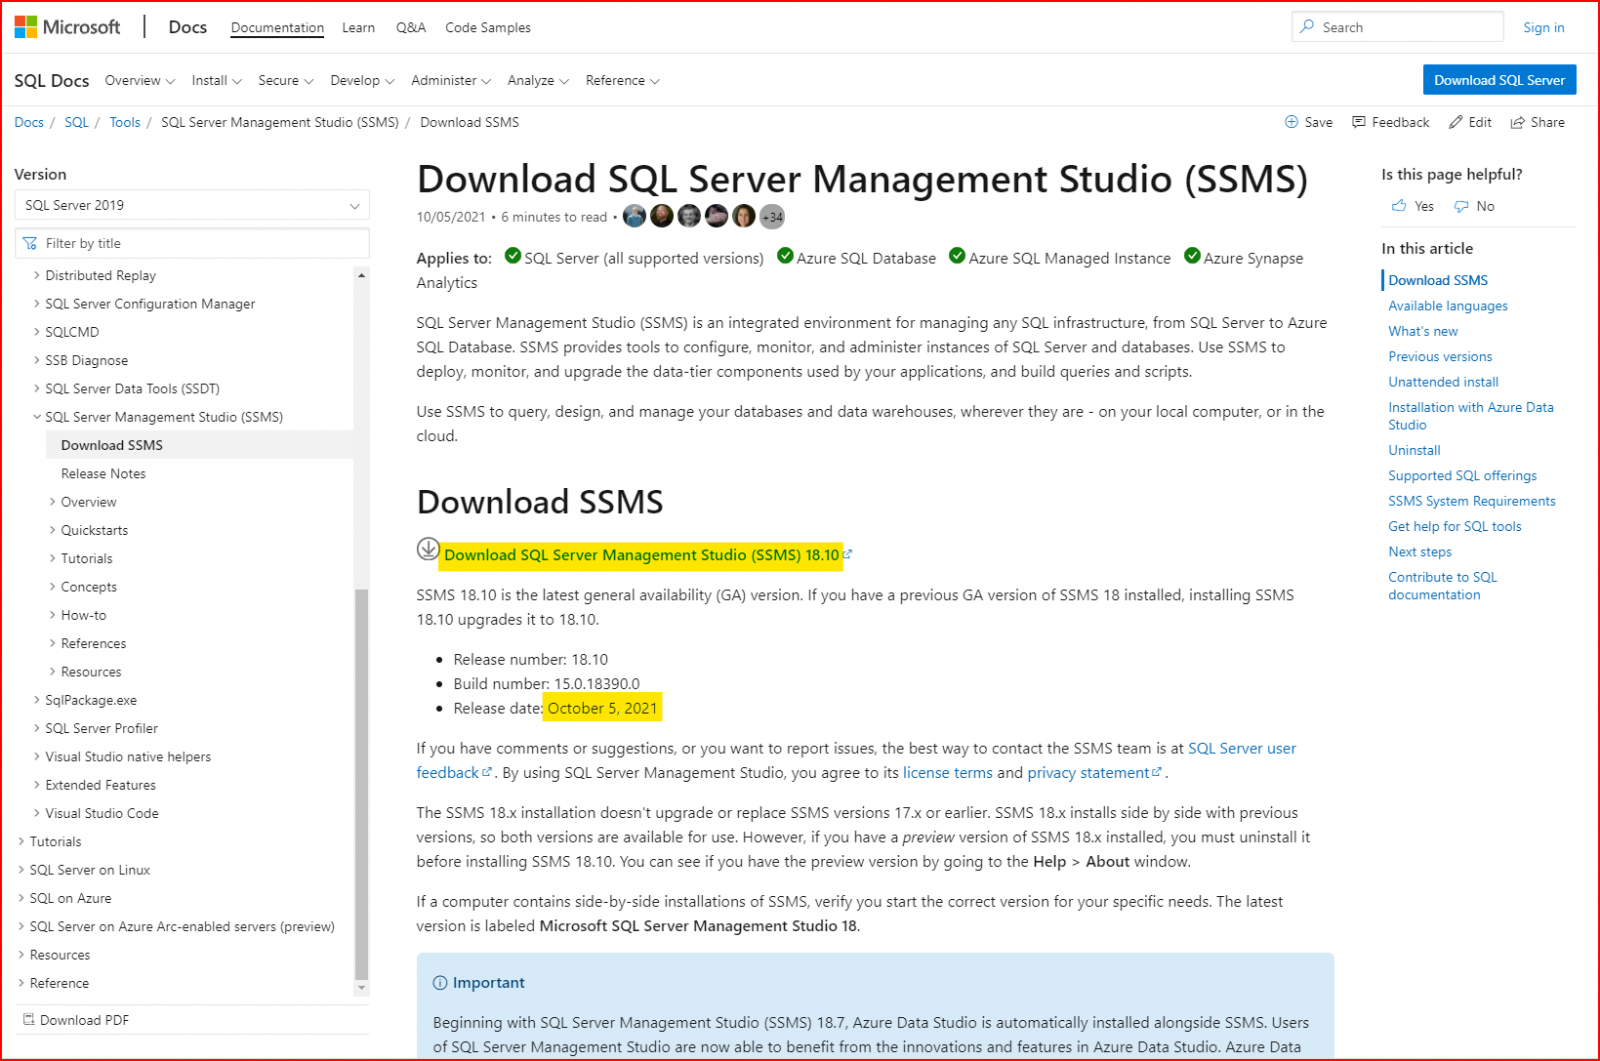Open the Version SQL Server 2019 dropdown
Screen dimensions: 1600x1061
(x=192, y=205)
